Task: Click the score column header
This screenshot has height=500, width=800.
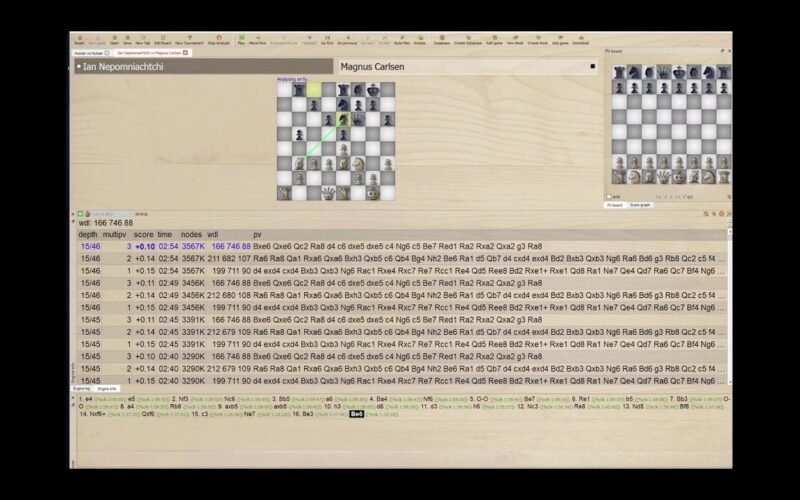Action: coord(143,235)
